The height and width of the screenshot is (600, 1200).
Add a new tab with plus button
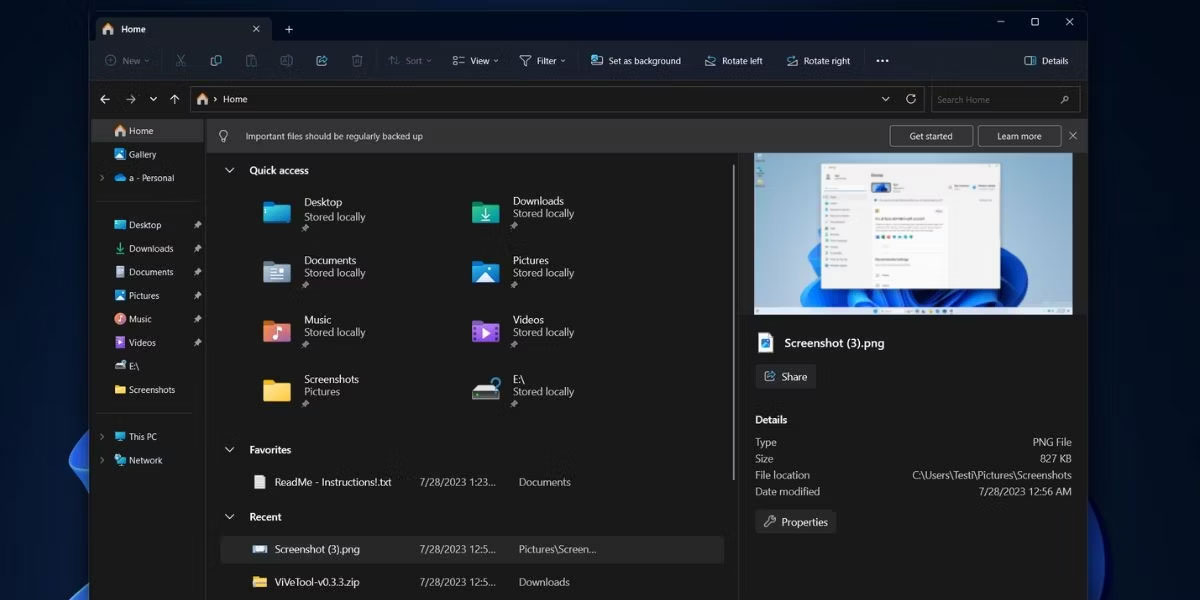click(289, 29)
